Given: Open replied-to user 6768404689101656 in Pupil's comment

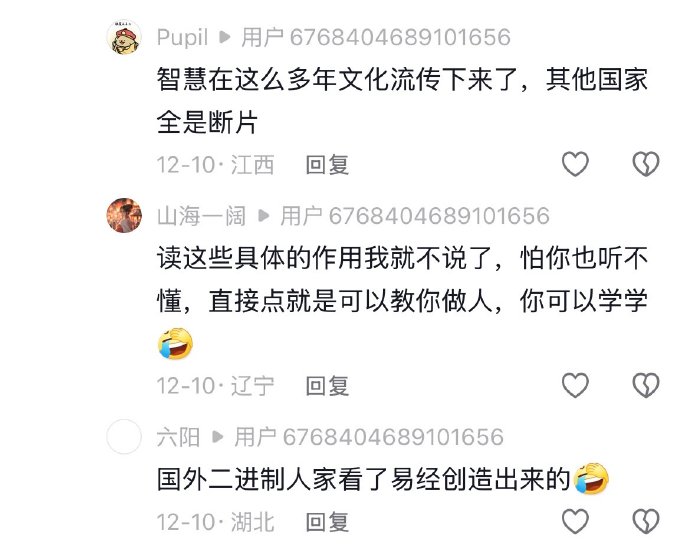Looking at the screenshot, I should [376, 37].
